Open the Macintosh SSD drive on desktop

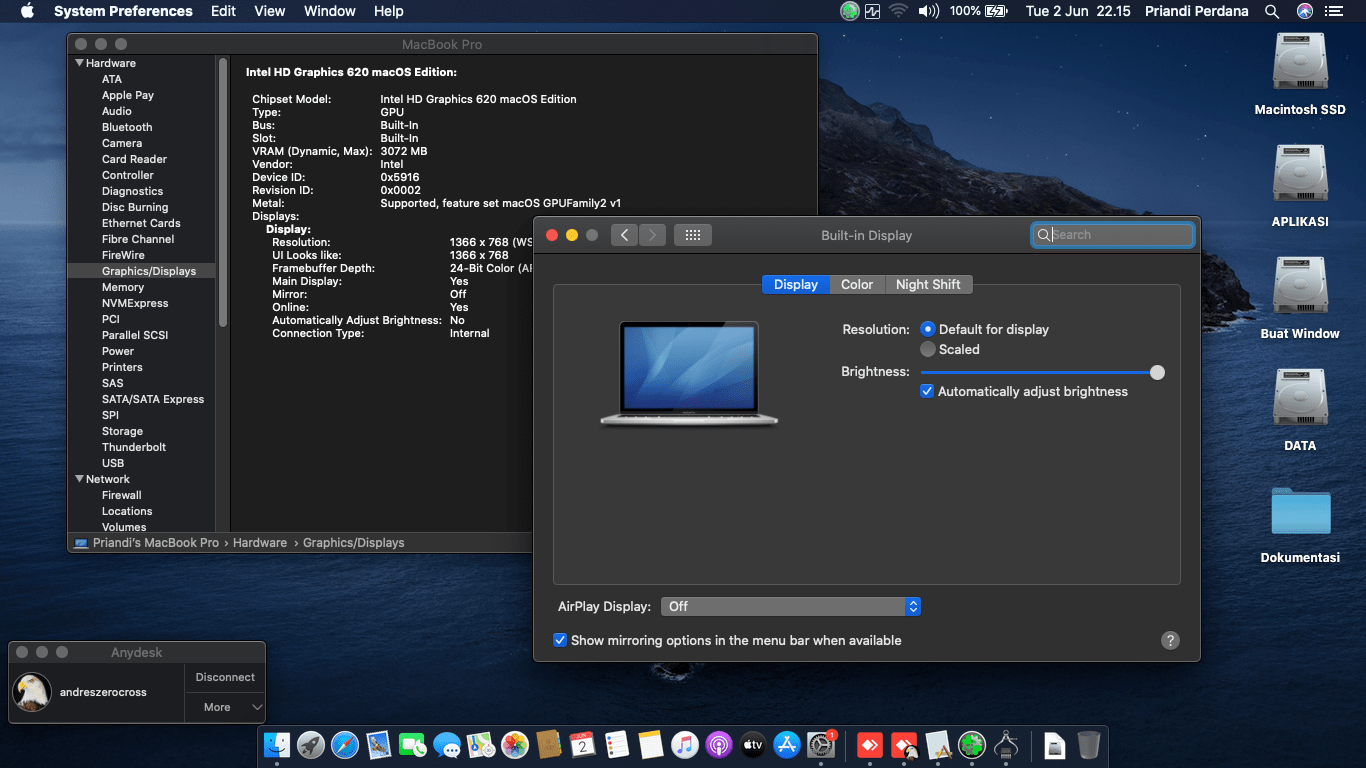pos(1300,62)
